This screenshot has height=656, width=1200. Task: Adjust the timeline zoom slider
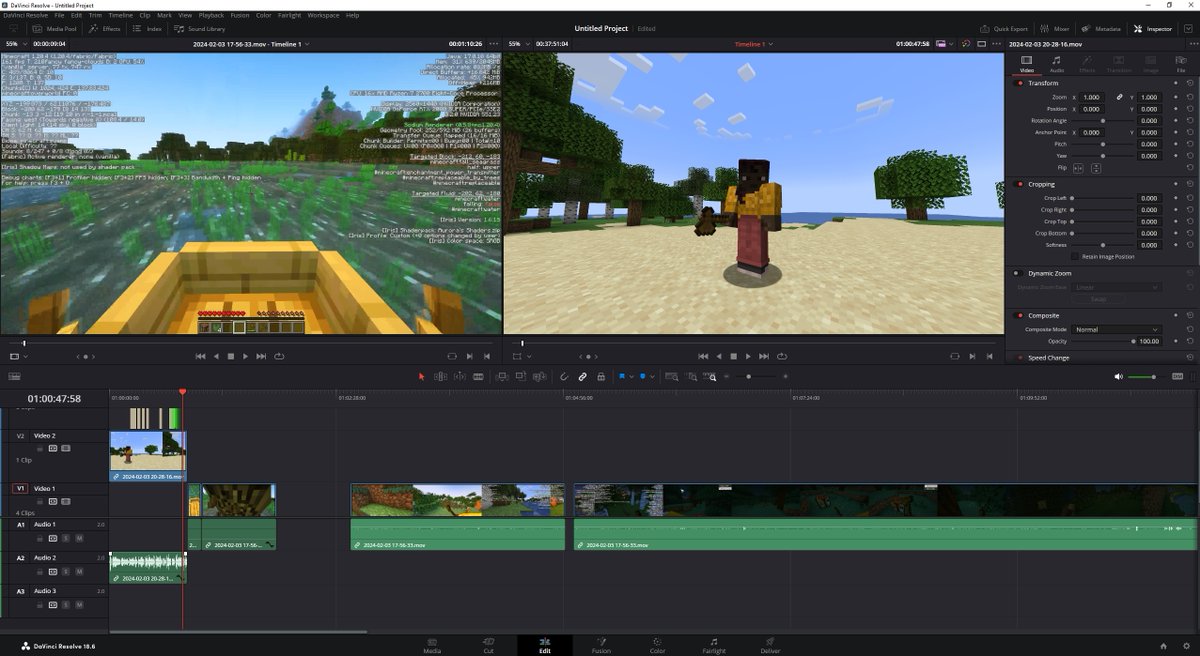coord(755,376)
